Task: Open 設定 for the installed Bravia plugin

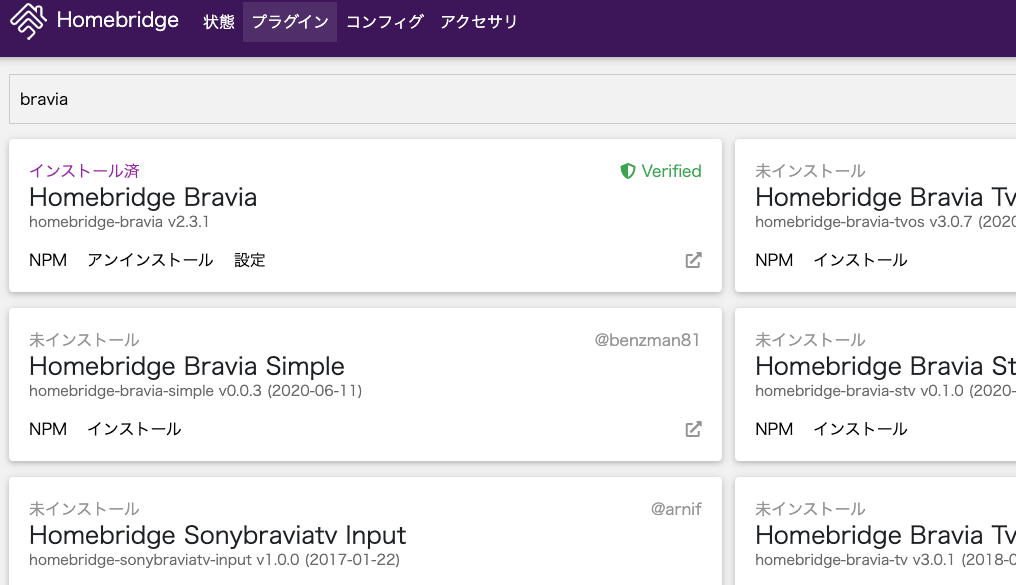Action: pos(250,259)
